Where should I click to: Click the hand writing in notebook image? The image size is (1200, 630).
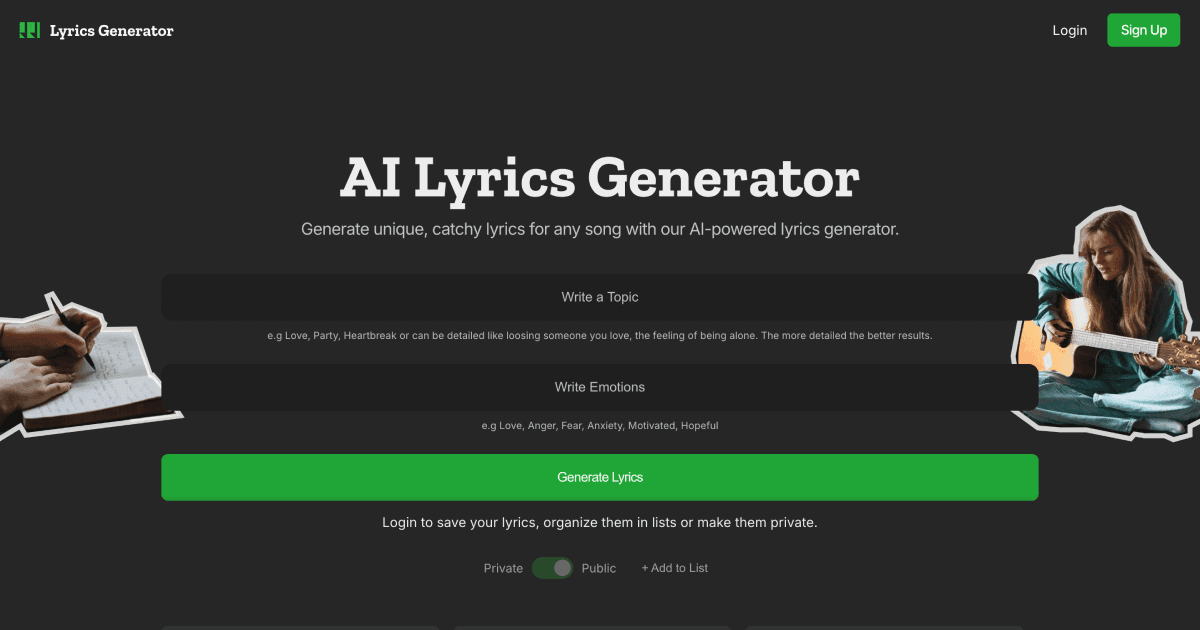(x=80, y=365)
